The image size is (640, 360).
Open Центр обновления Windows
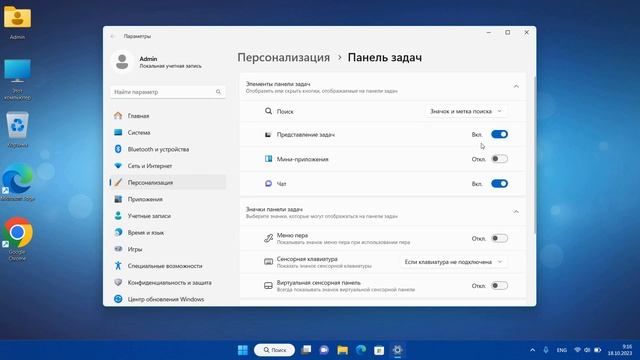[168, 299]
